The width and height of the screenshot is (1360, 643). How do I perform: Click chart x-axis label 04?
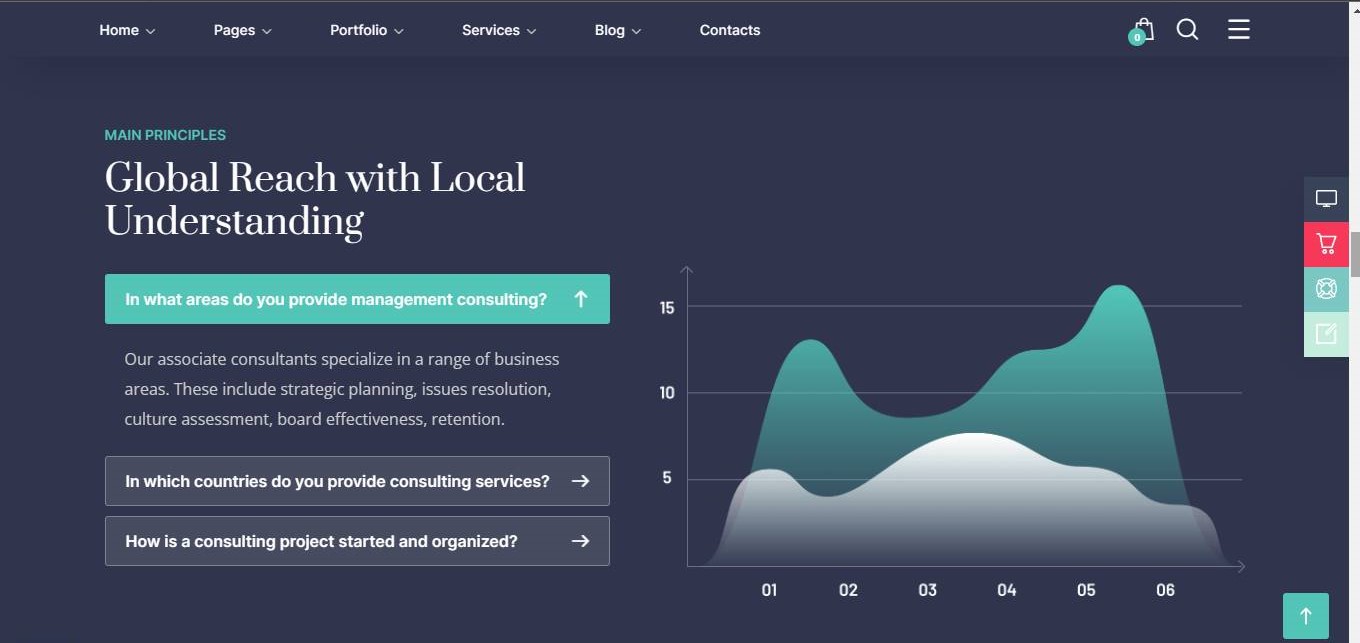[x=1007, y=590]
